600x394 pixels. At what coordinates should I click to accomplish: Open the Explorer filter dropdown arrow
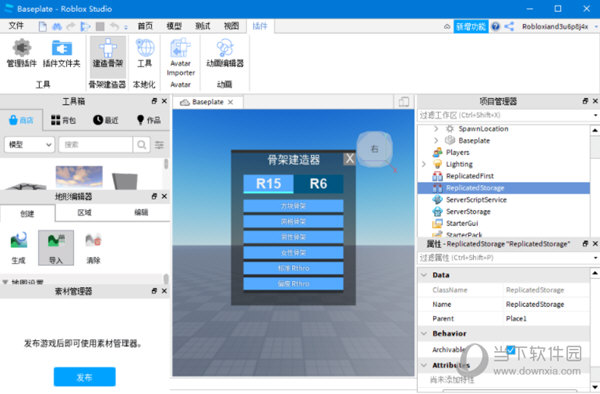pos(595,115)
